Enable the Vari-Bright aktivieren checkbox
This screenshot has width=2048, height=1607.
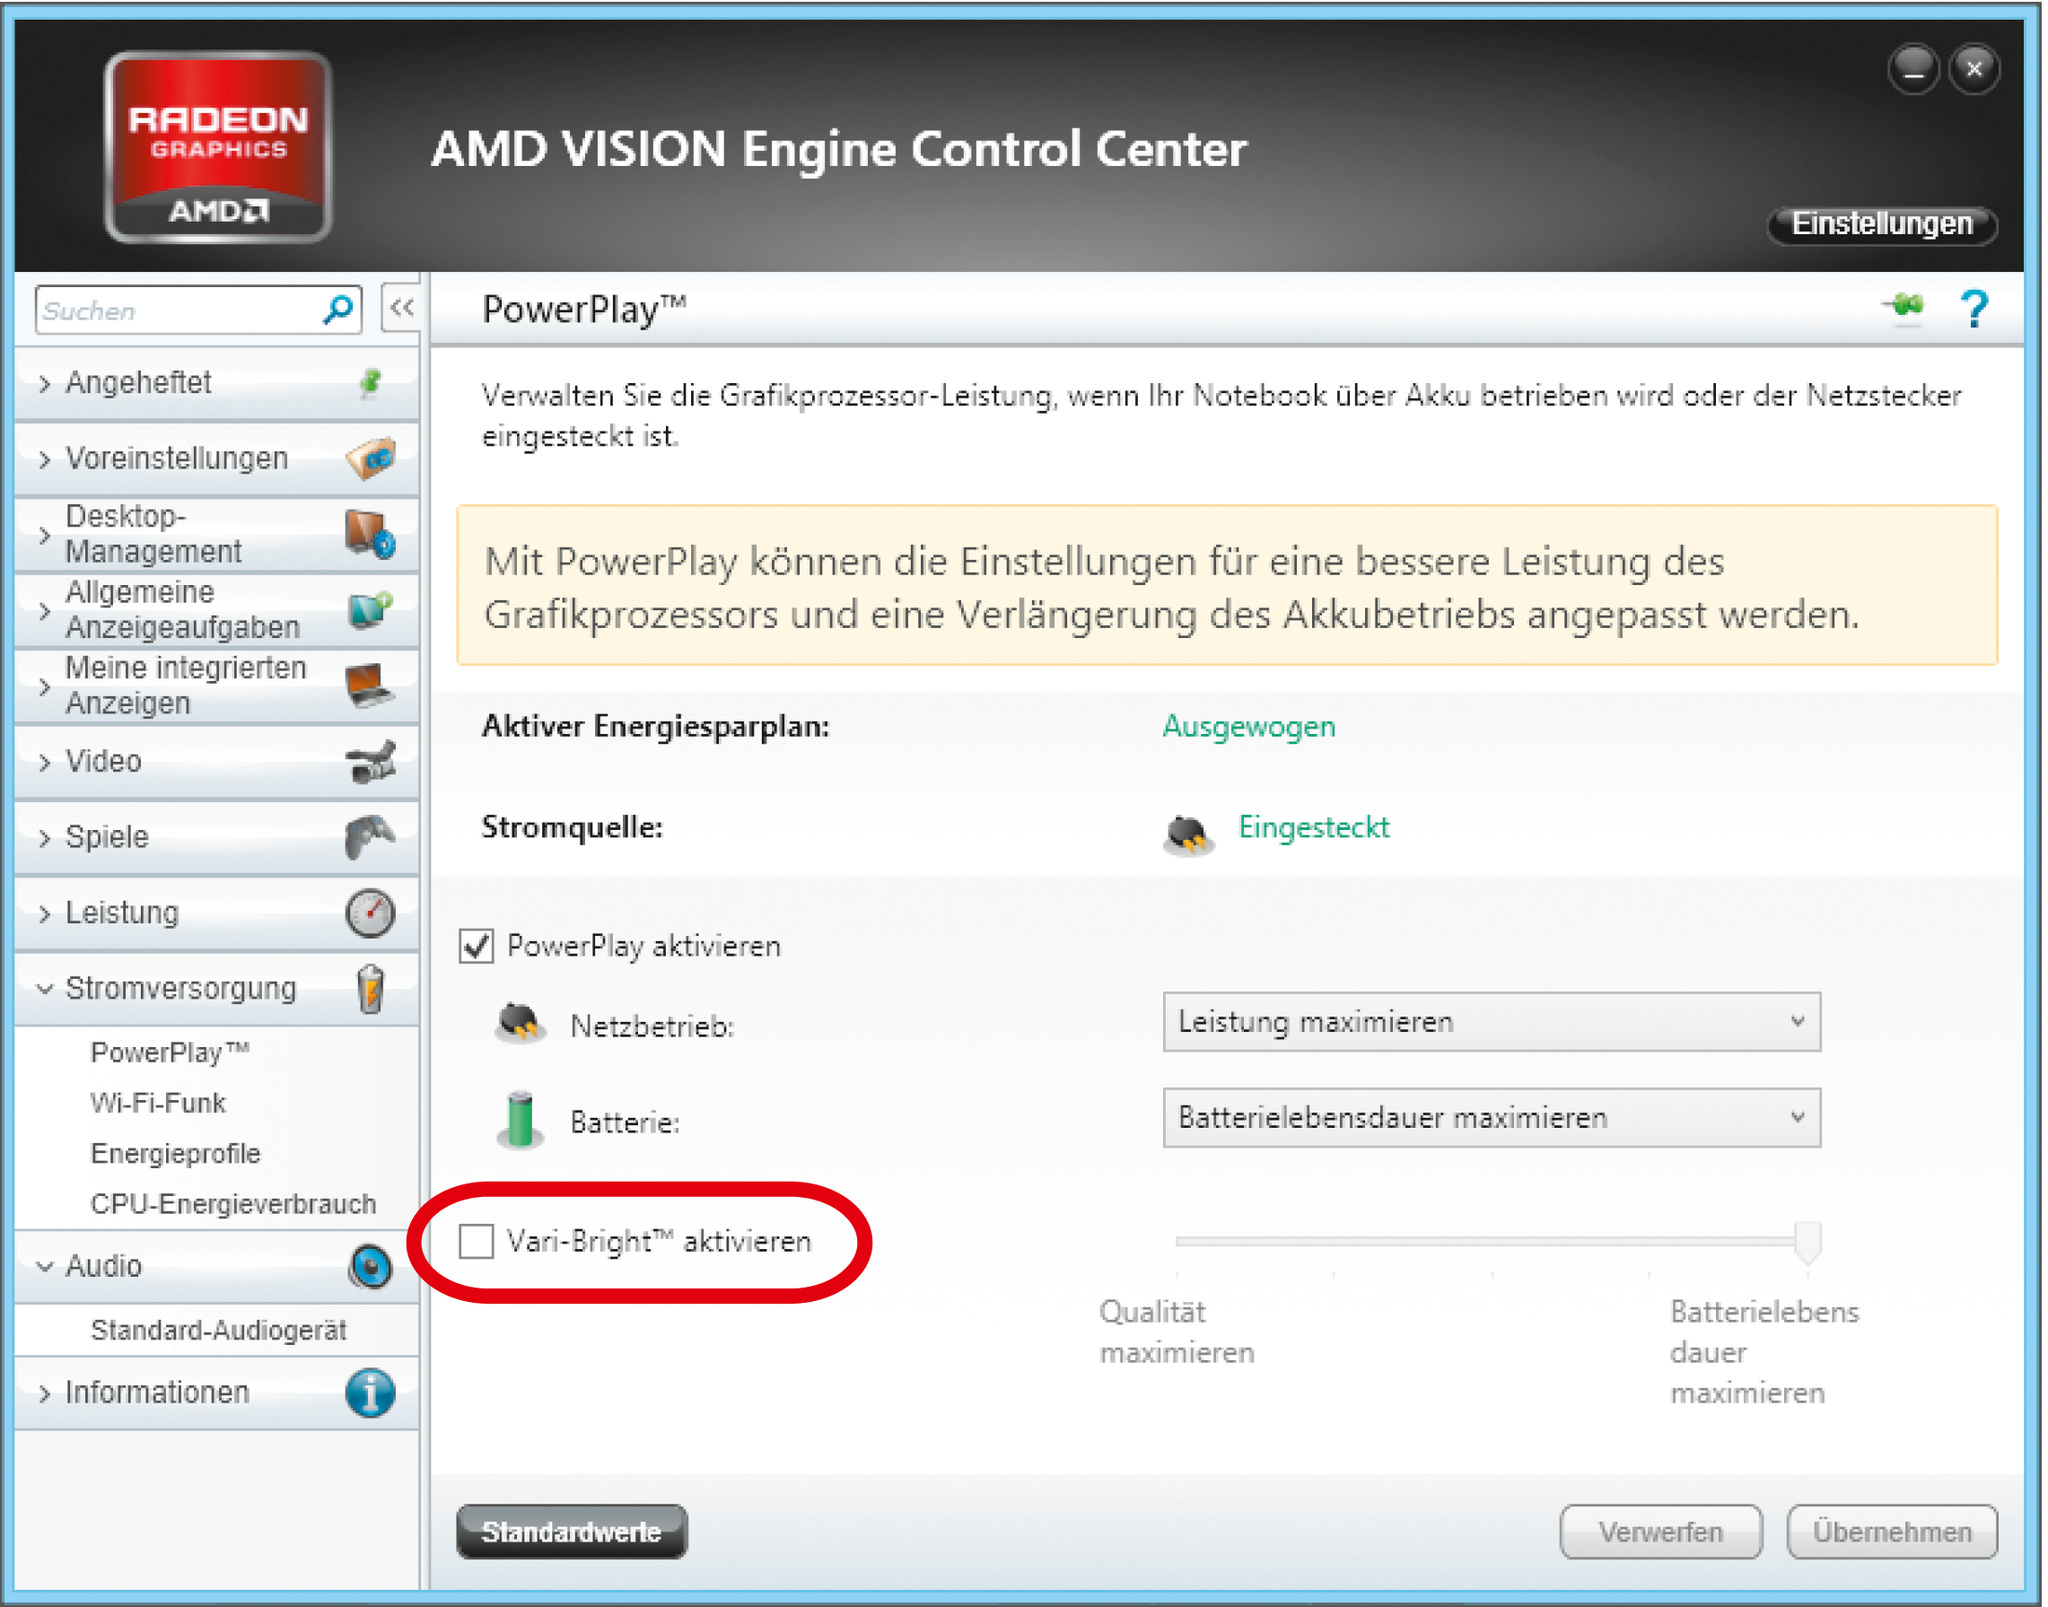(x=477, y=1241)
